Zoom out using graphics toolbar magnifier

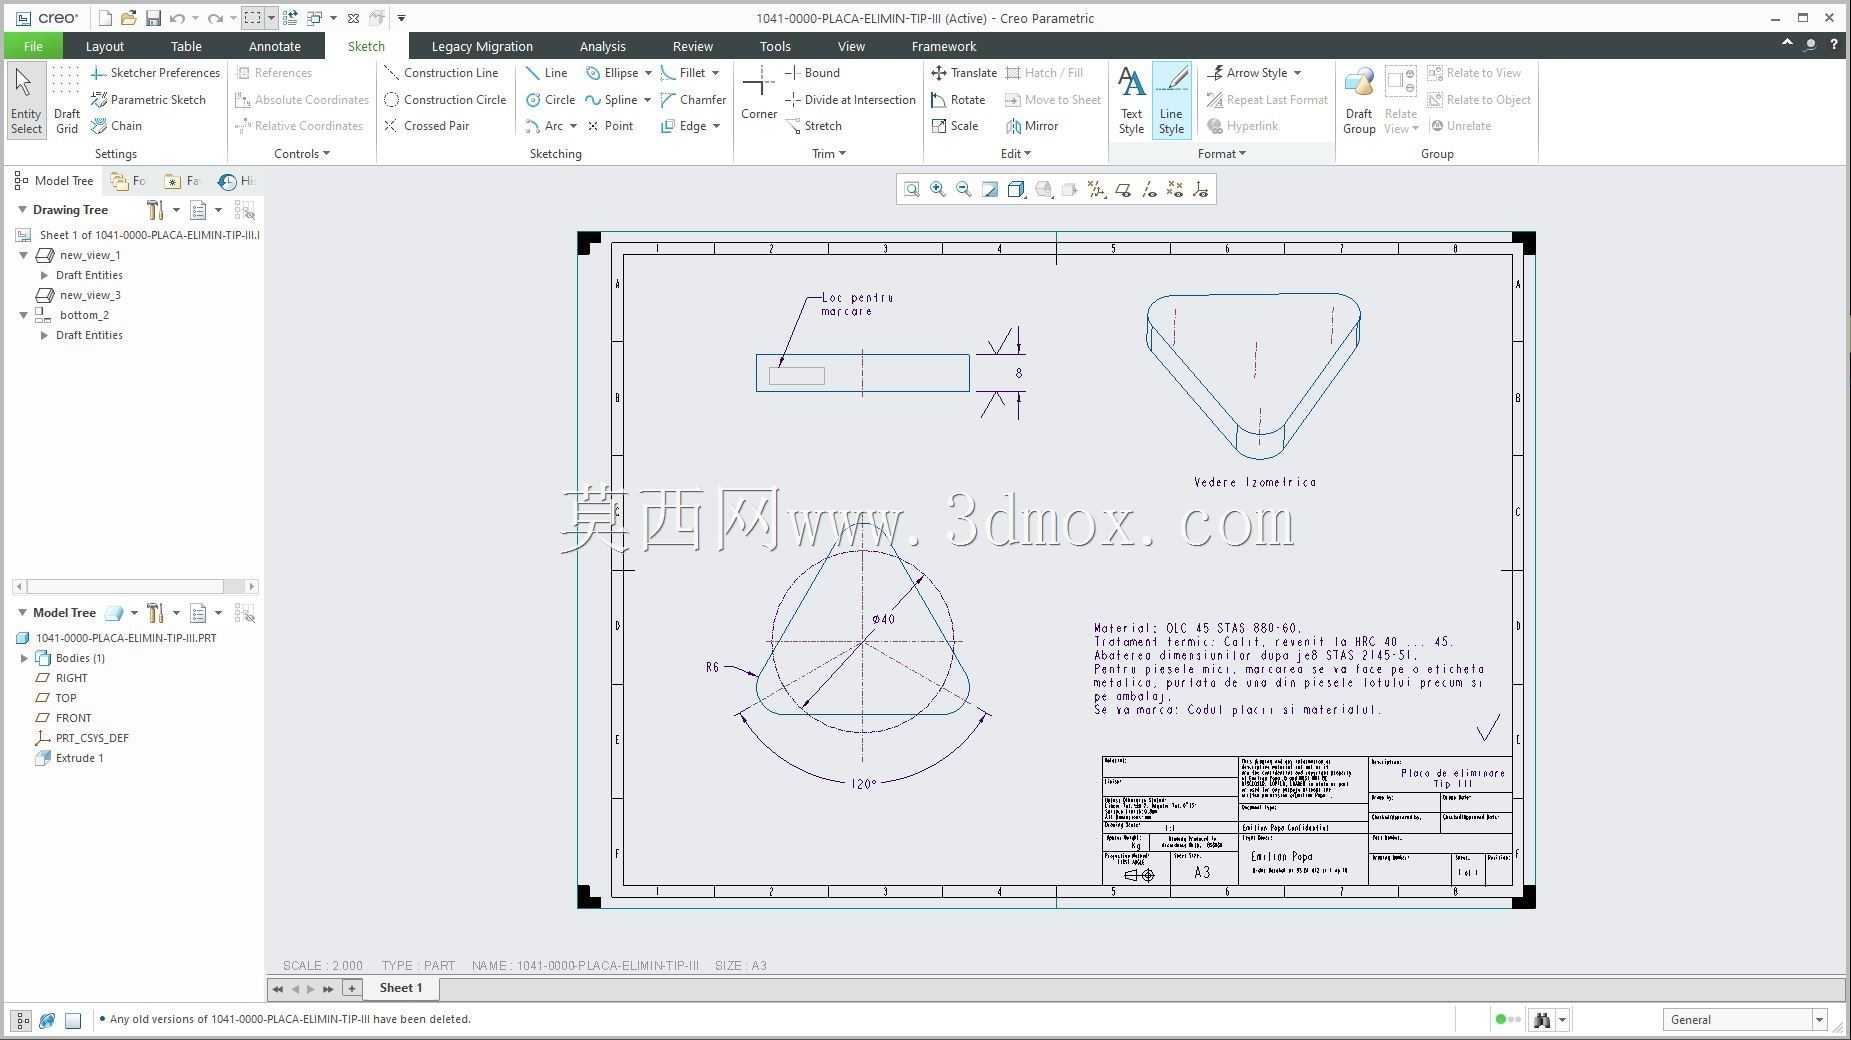(x=963, y=190)
